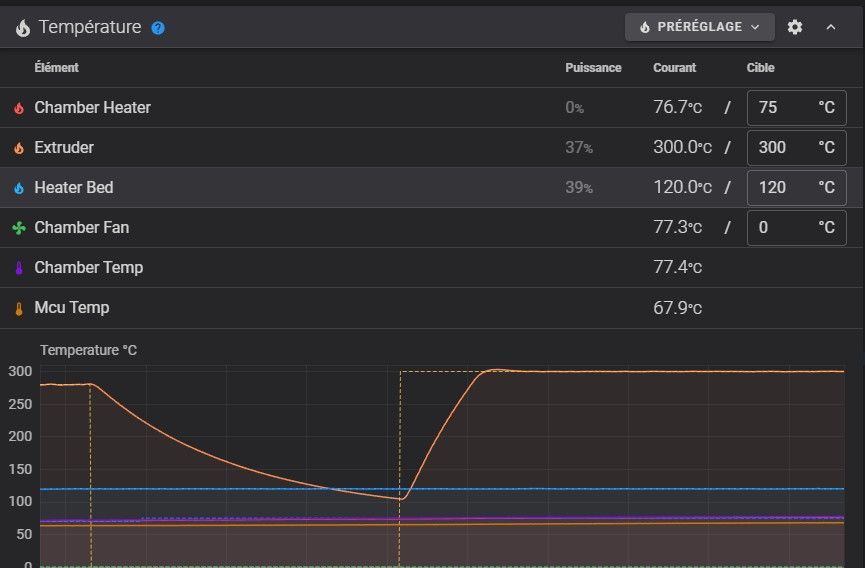
Task: Click the Cible column header
Action: [x=761, y=68]
